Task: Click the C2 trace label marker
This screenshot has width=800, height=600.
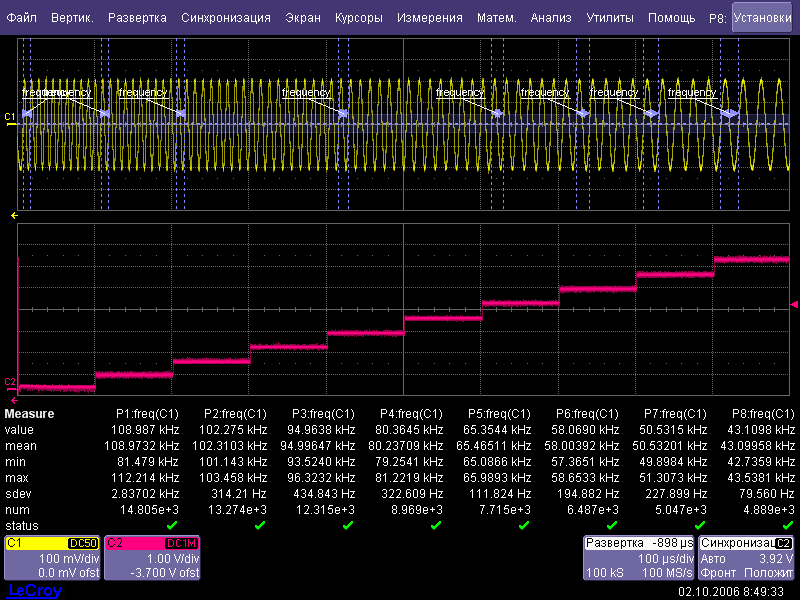Action: (x=10, y=383)
